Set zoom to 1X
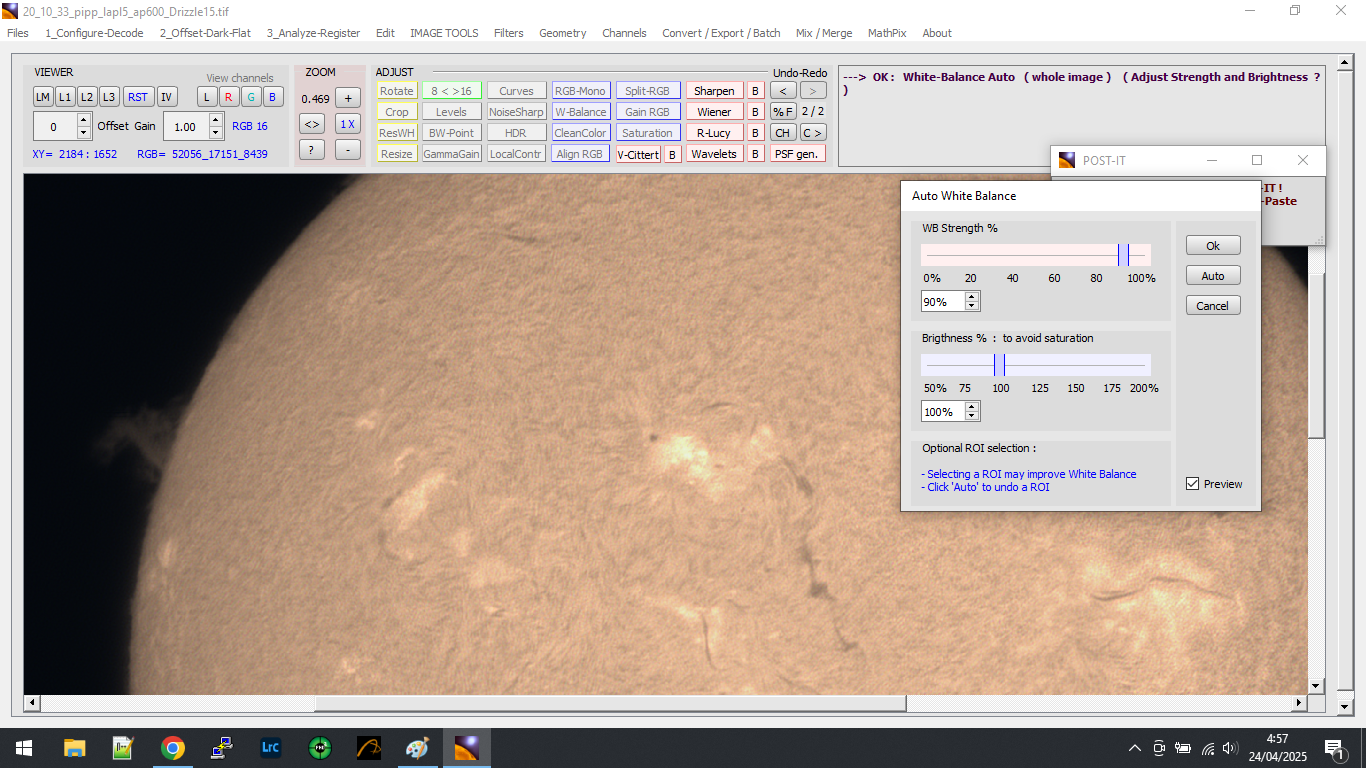Viewport: 1366px width, 768px height. click(x=348, y=124)
